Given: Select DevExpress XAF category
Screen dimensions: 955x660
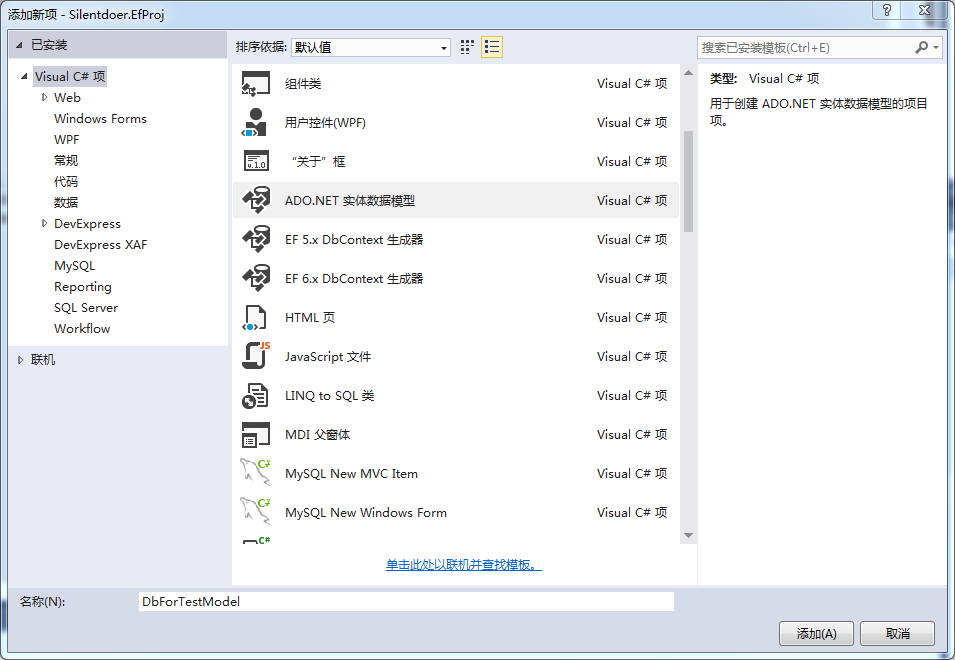Looking at the screenshot, I should (100, 245).
